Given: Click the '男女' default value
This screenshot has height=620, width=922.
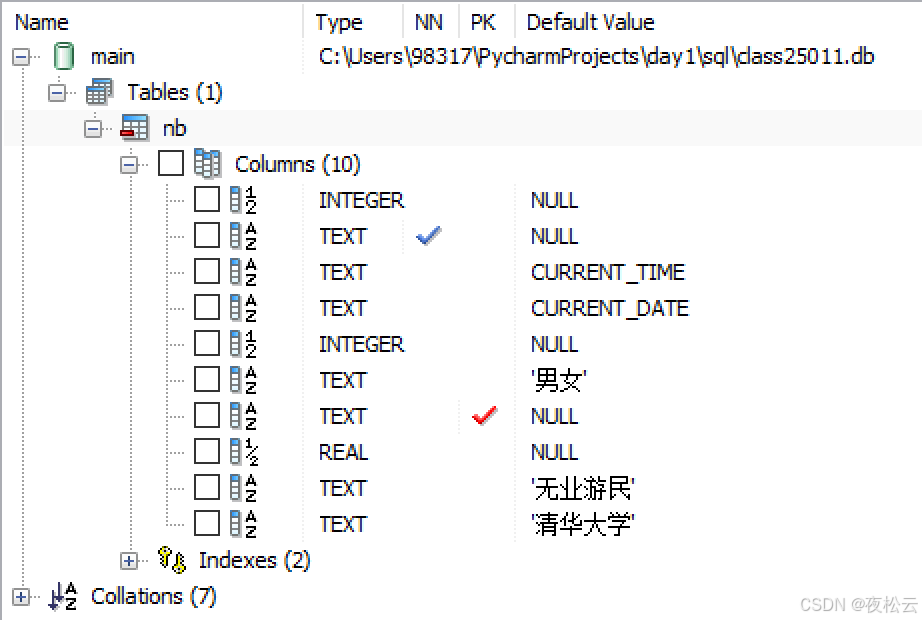Looking at the screenshot, I should tap(559, 380).
